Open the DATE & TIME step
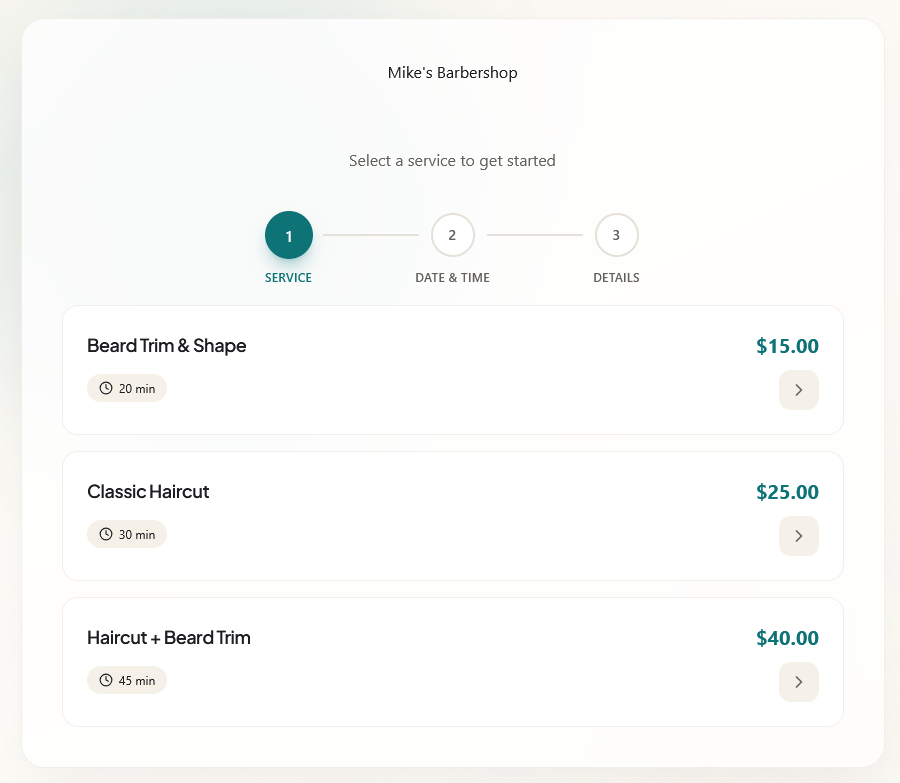This screenshot has height=783, width=900. (452, 277)
